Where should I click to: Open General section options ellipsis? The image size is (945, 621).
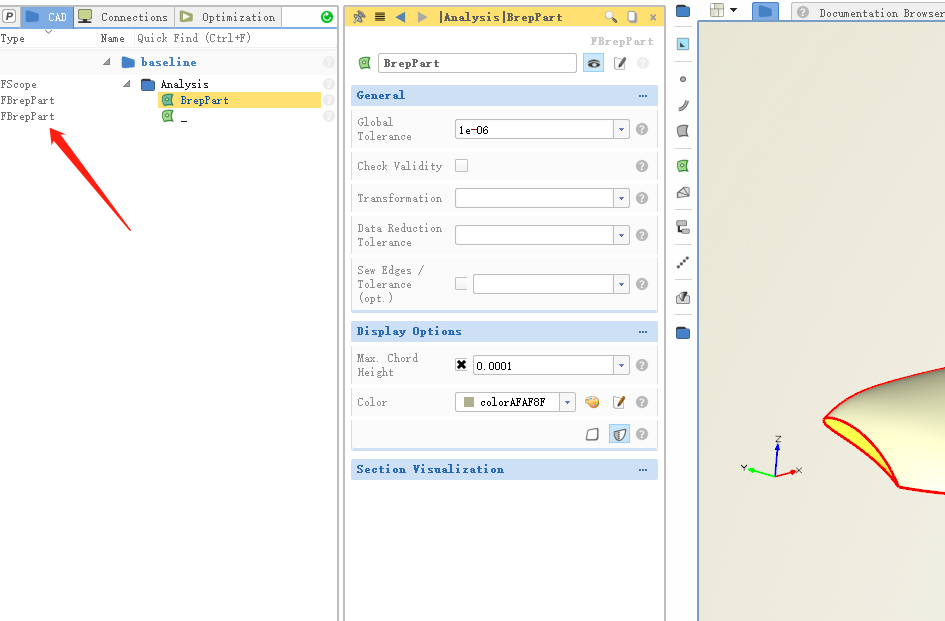pyautogui.click(x=643, y=95)
